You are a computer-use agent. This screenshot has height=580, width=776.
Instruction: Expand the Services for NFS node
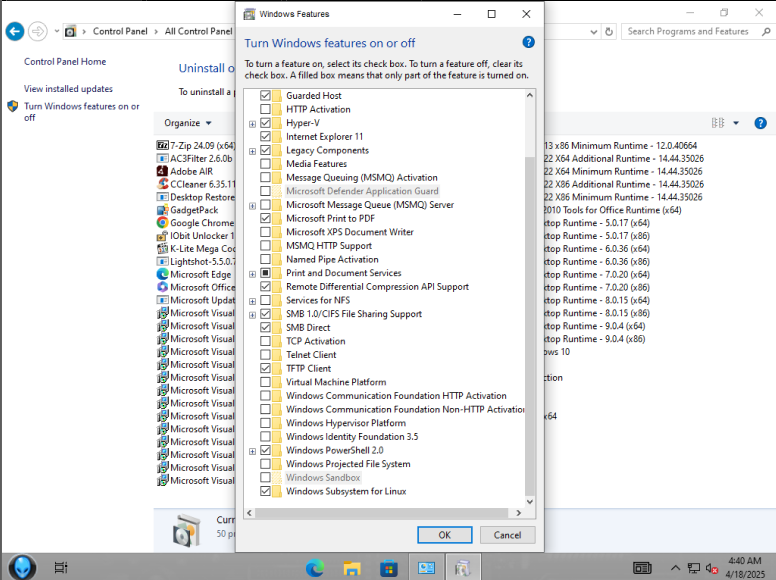pyautogui.click(x=252, y=301)
